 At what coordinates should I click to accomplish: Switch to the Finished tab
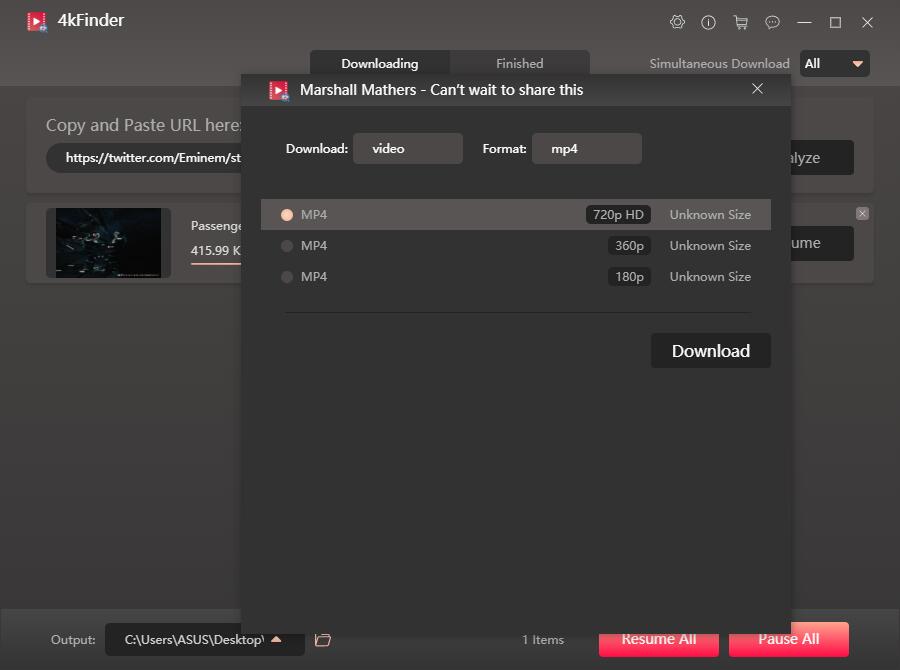(520, 62)
